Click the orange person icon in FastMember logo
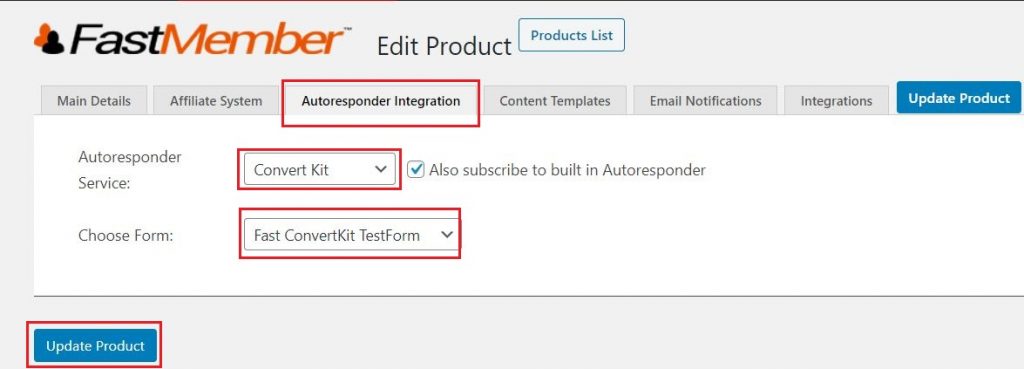The height and width of the screenshot is (369, 1024). pos(49,39)
